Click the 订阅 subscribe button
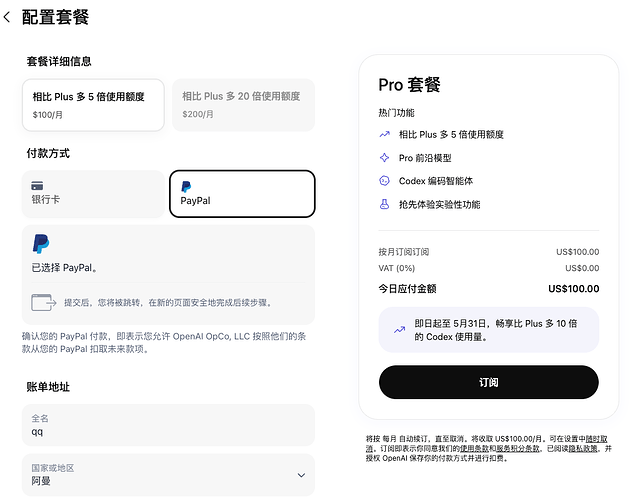This screenshot has width=641, height=500. [489, 382]
